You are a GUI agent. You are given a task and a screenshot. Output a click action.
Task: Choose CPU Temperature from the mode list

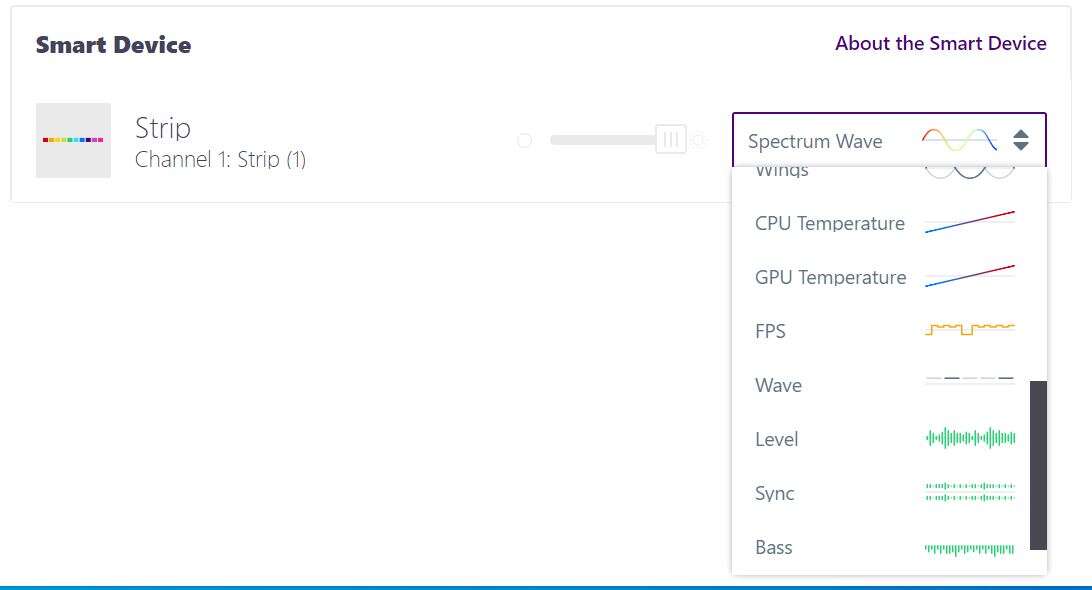tap(829, 223)
